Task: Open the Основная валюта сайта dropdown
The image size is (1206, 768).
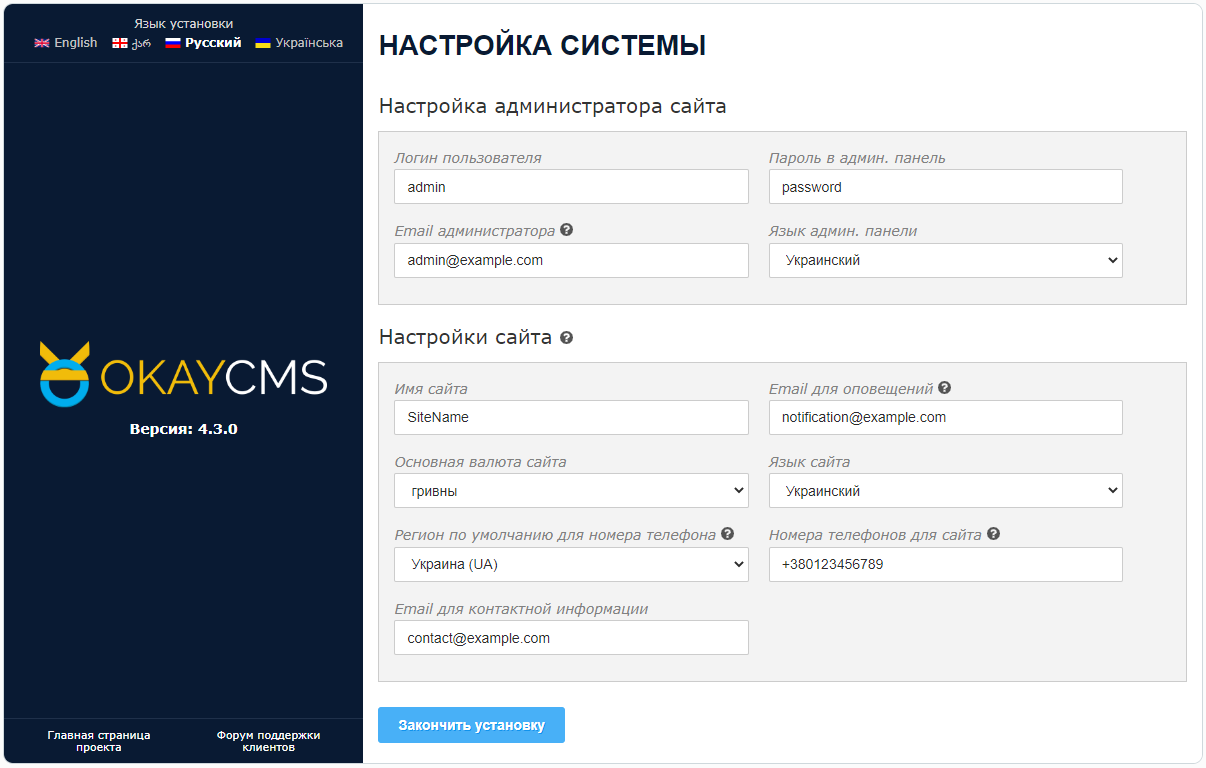Action: tap(571, 490)
